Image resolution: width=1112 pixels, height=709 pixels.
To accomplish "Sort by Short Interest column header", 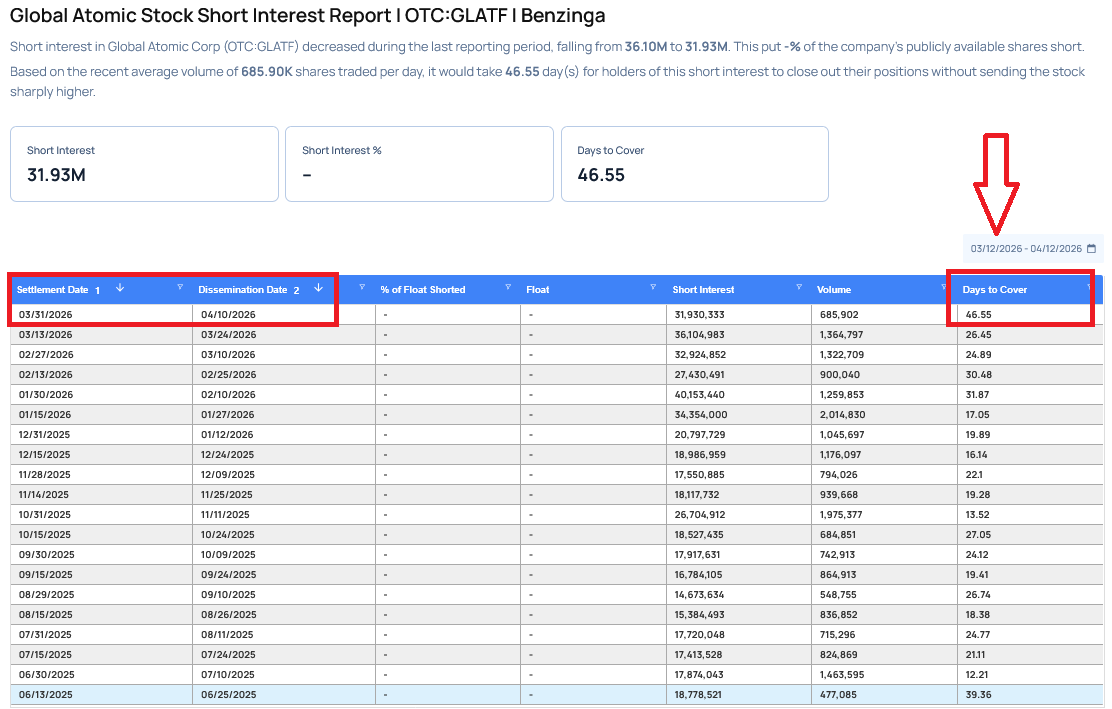I will pyautogui.click(x=703, y=289).
